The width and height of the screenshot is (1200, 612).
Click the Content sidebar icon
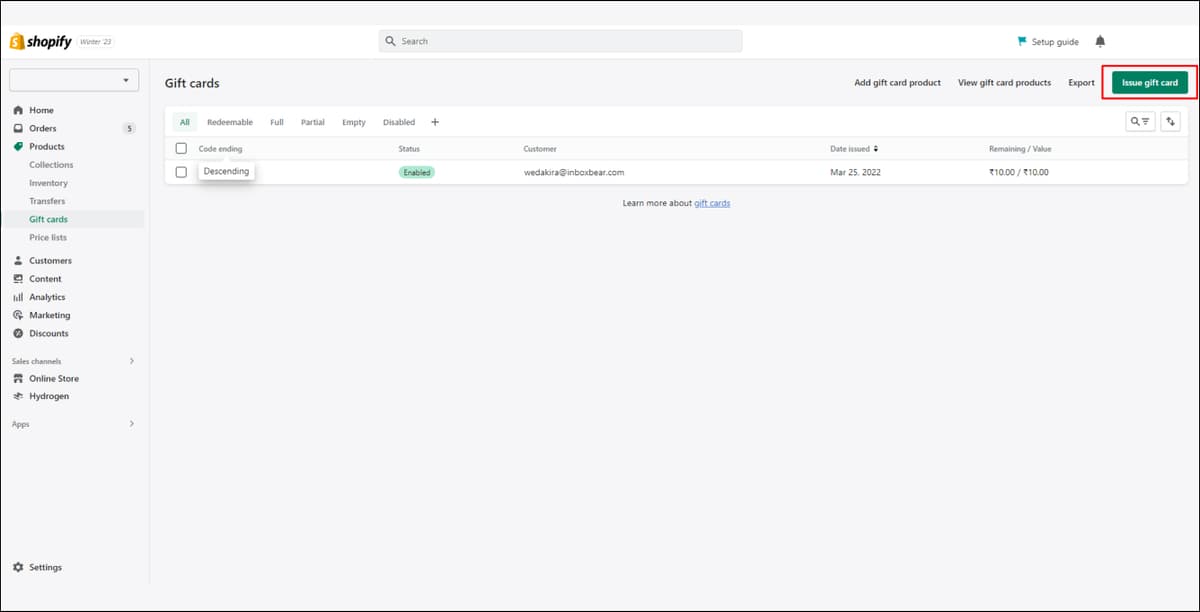click(18, 279)
